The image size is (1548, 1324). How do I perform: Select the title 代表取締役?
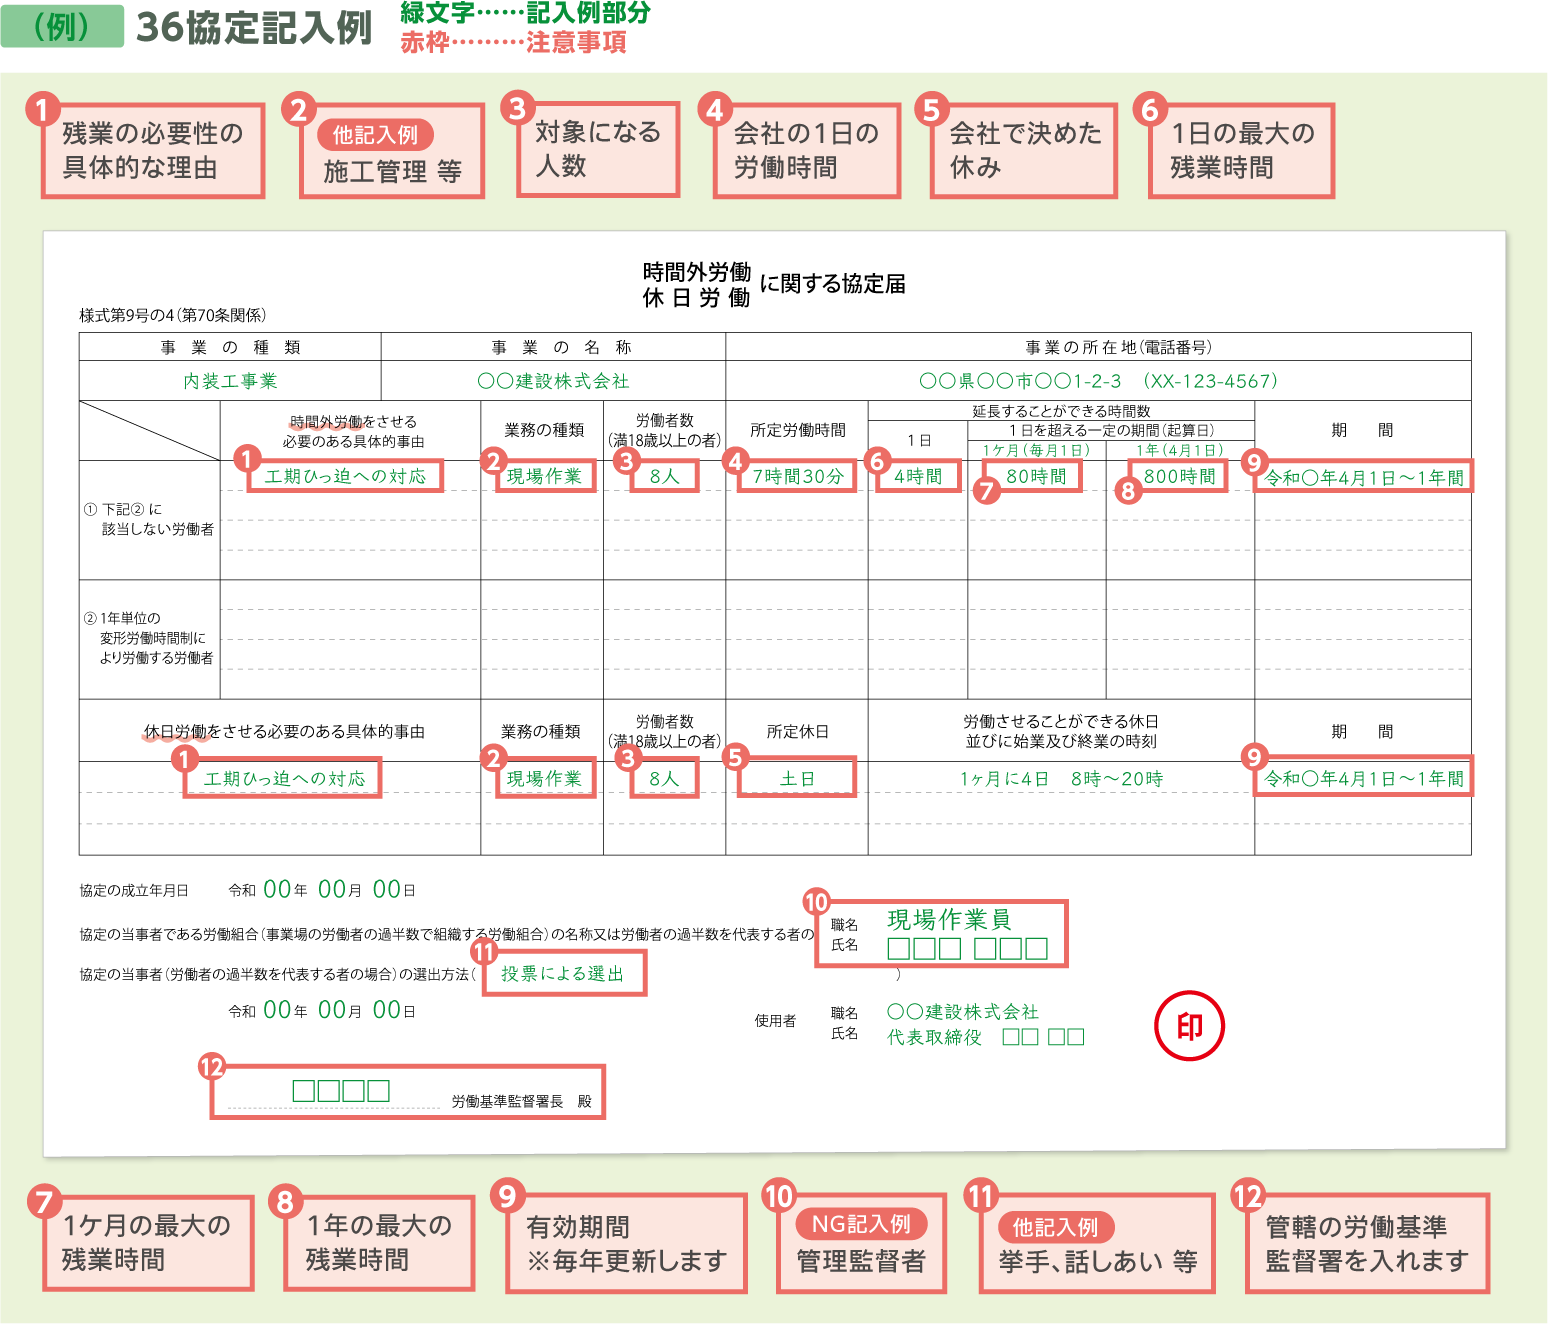[934, 1037]
